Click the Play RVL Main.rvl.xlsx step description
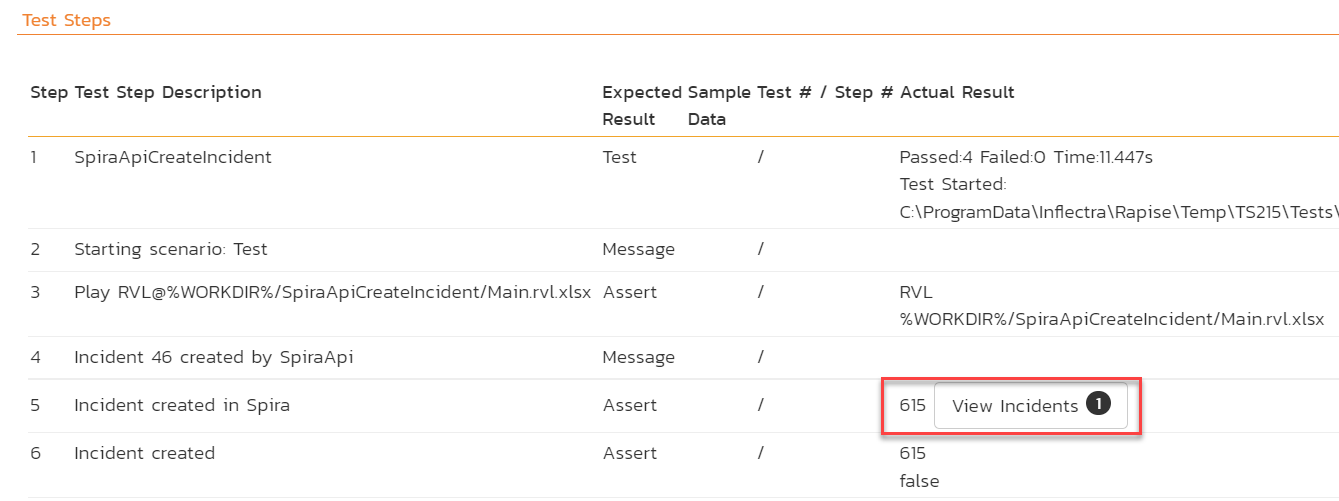 [x=332, y=293]
